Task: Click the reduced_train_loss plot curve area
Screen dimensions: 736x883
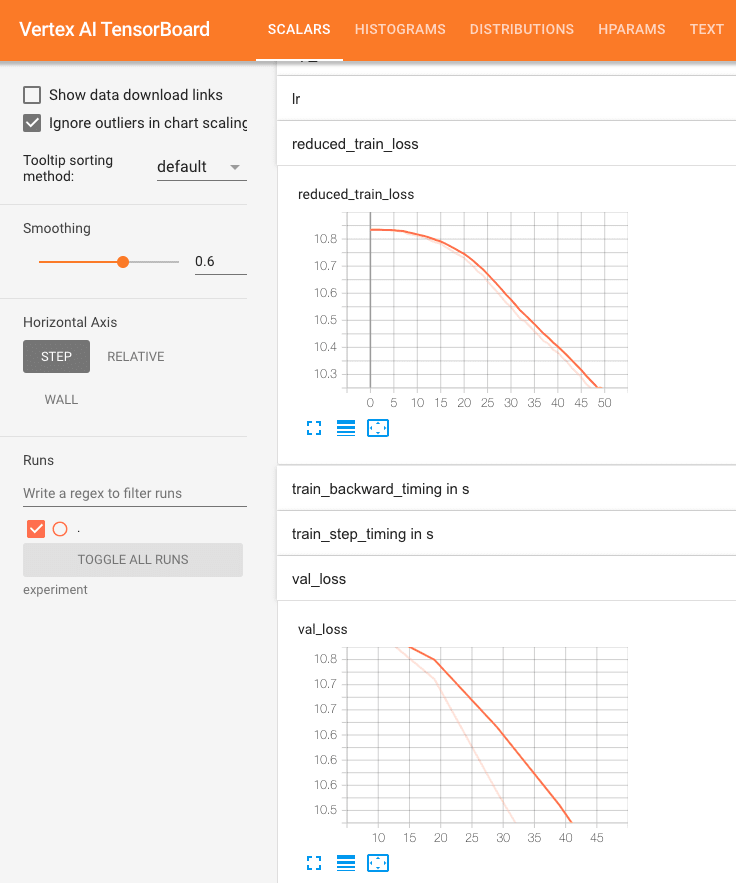Action: [x=487, y=300]
